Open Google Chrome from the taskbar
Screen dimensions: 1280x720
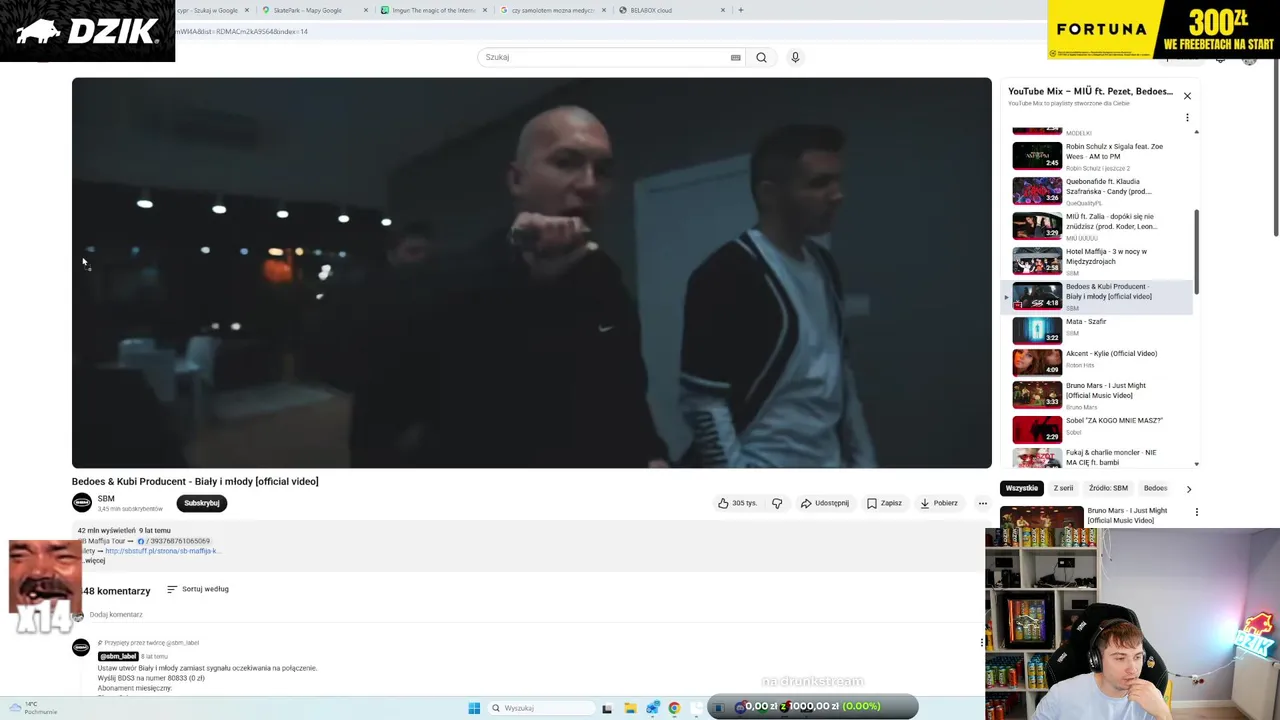pos(674,708)
